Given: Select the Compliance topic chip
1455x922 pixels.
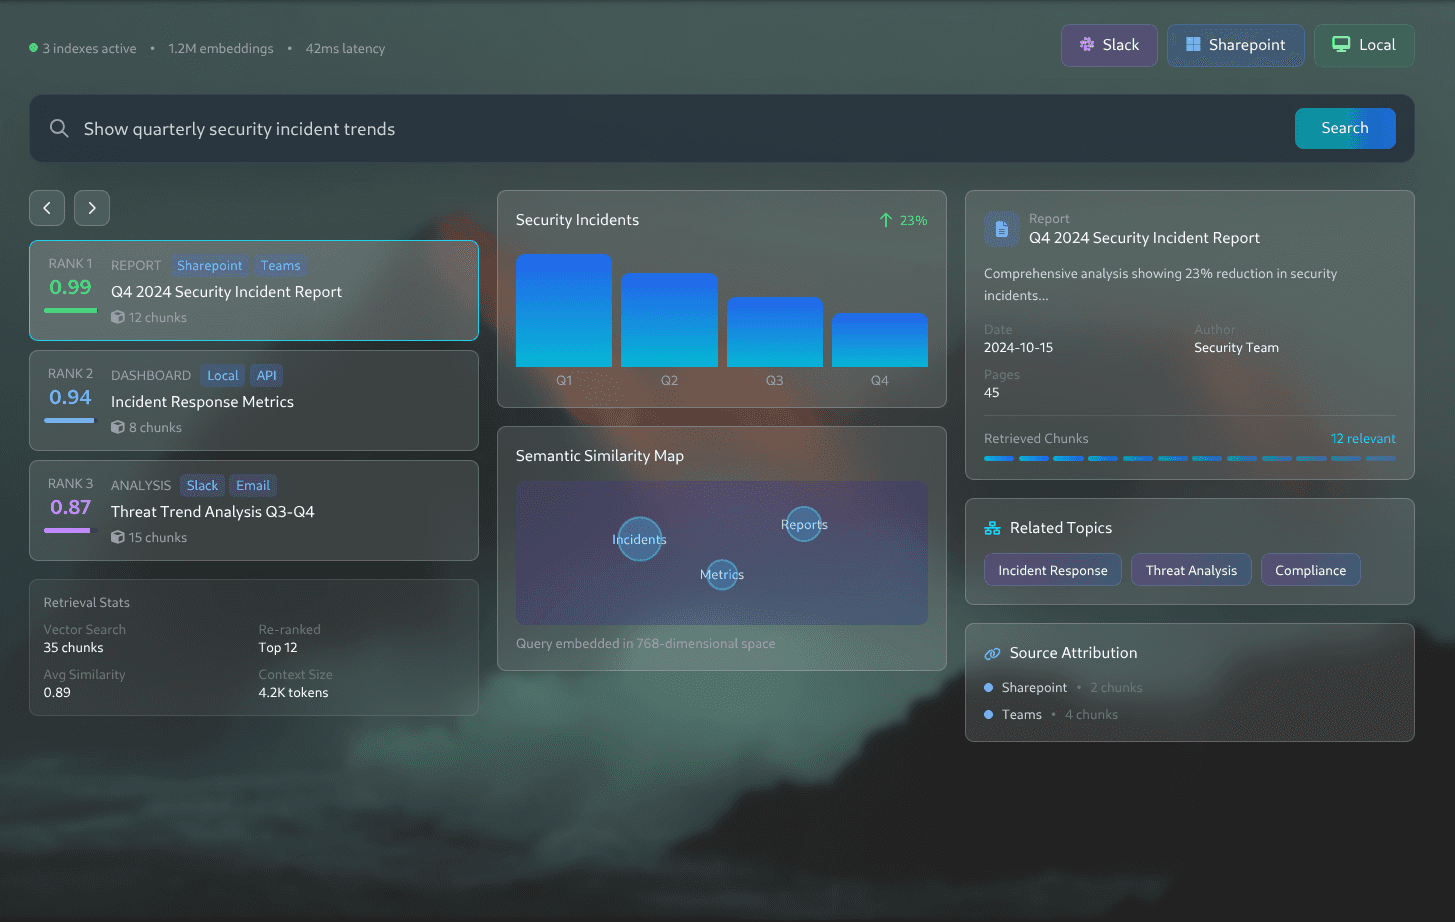Looking at the screenshot, I should 1310,570.
